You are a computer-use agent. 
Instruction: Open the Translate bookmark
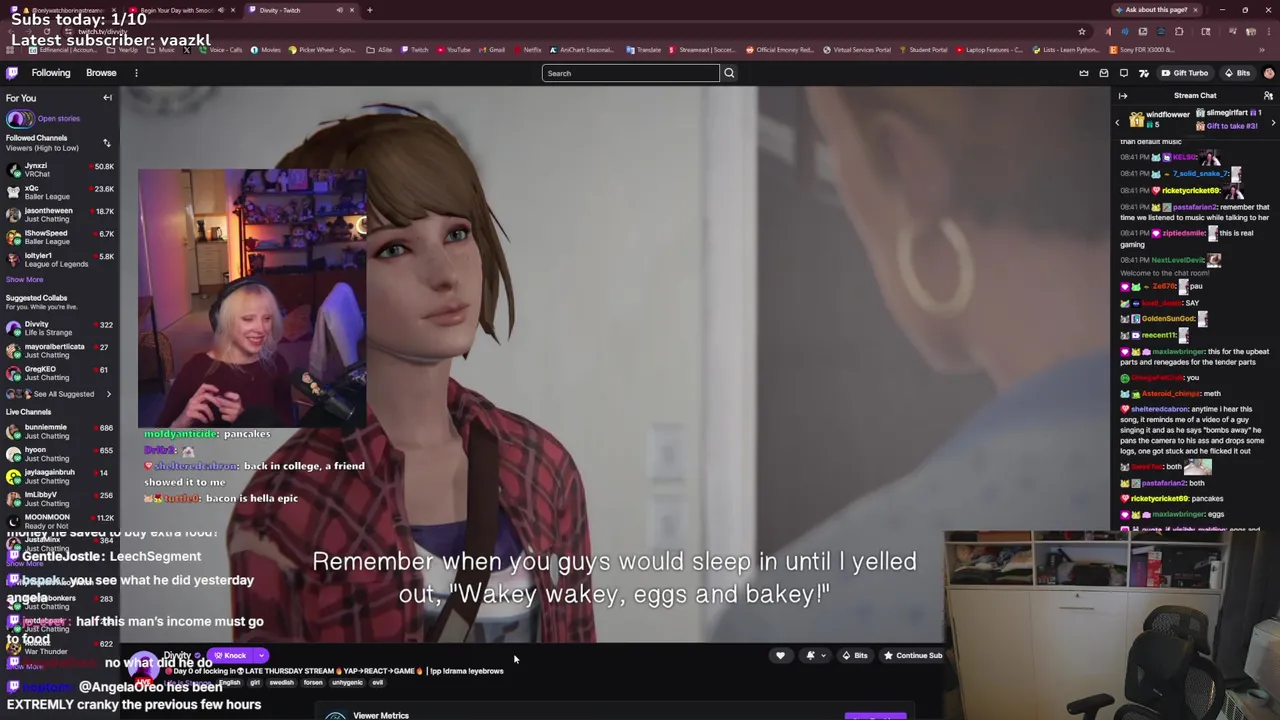pos(644,50)
